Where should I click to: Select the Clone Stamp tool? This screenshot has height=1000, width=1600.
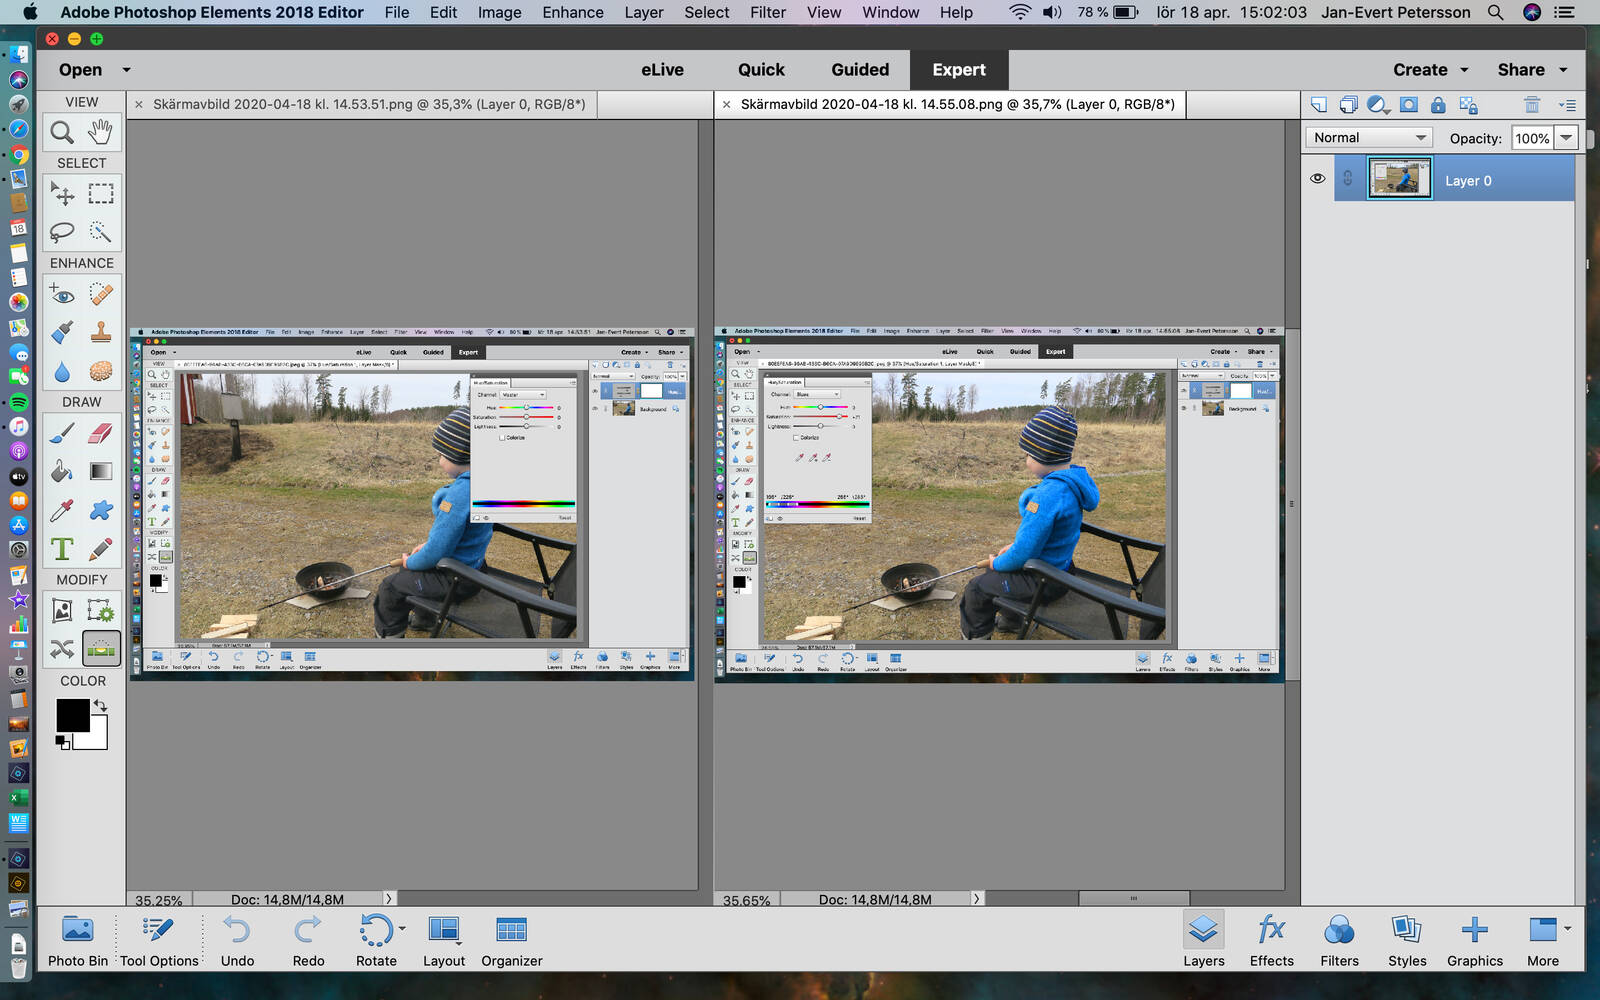[100, 332]
